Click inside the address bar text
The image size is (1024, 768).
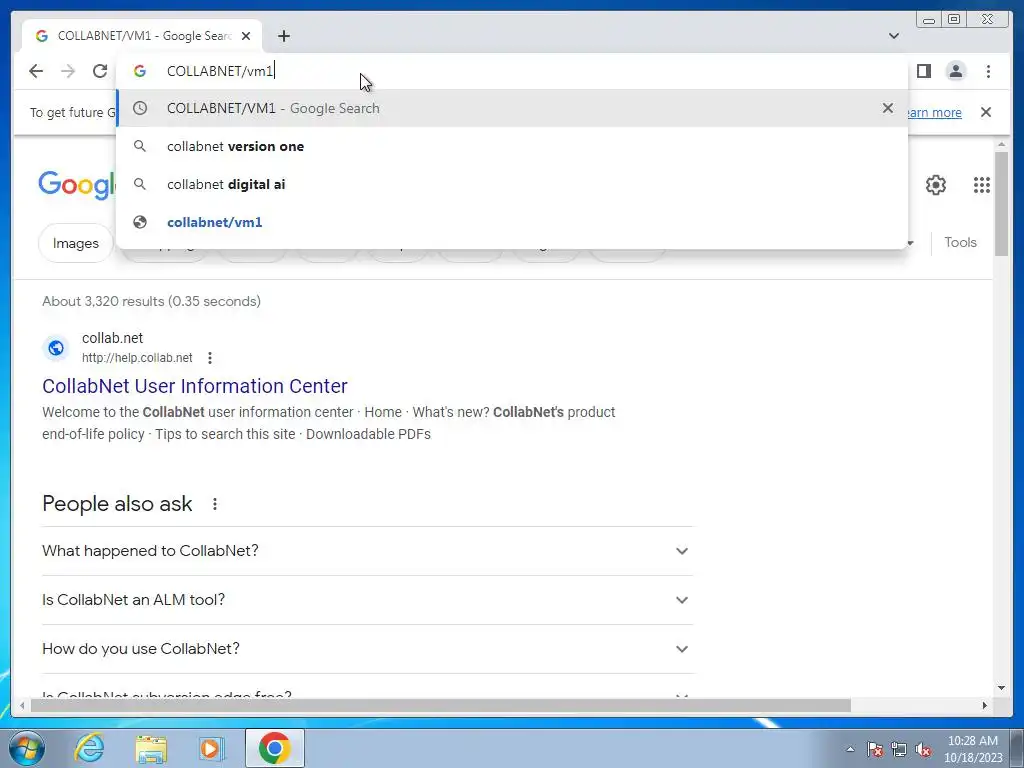point(220,71)
